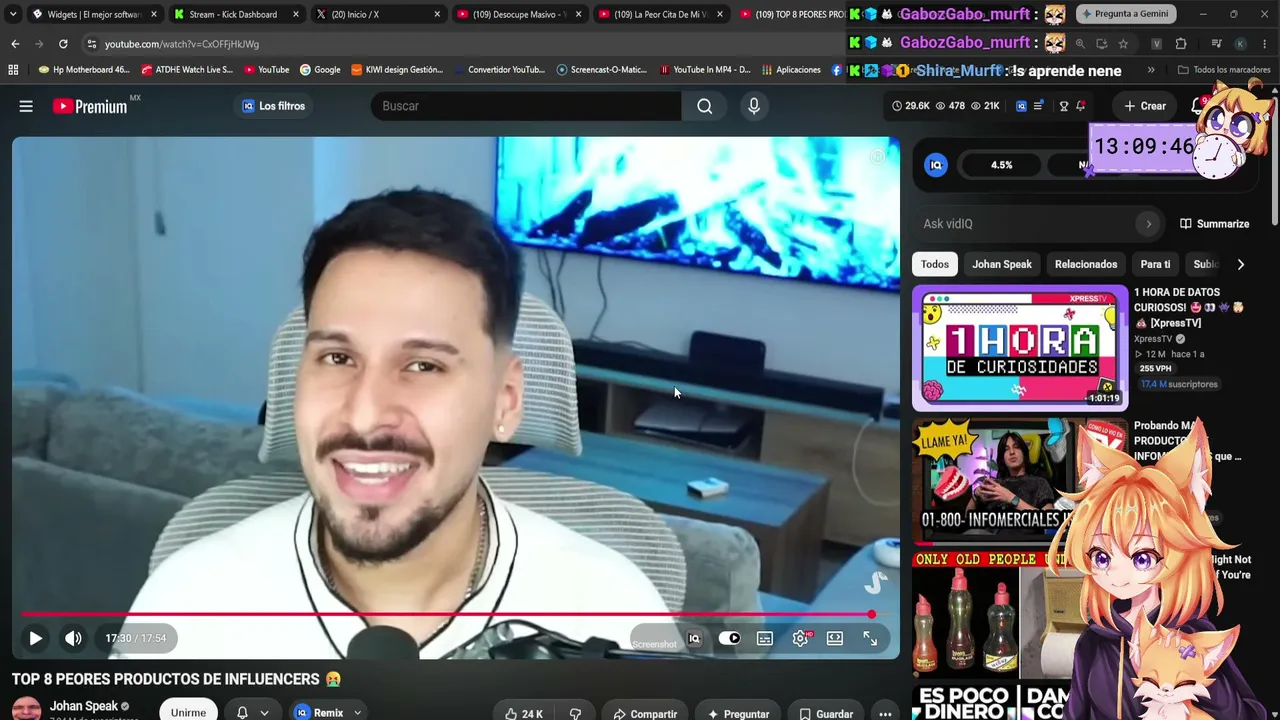Image resolution: width=1280 pixels, height=720 pixels.
Task: Click the progress bar scrubber handle
Action: pyautogui.click(x=872, y=615)
